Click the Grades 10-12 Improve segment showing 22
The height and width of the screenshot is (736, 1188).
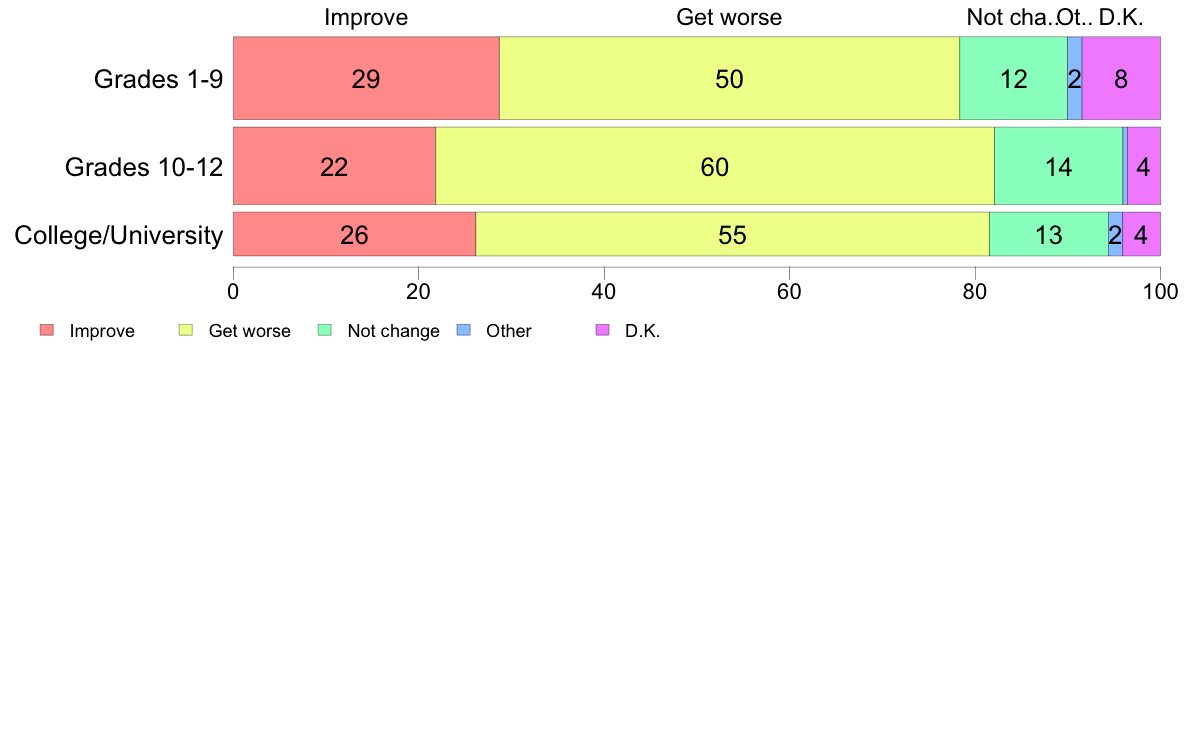coord(334,166)
